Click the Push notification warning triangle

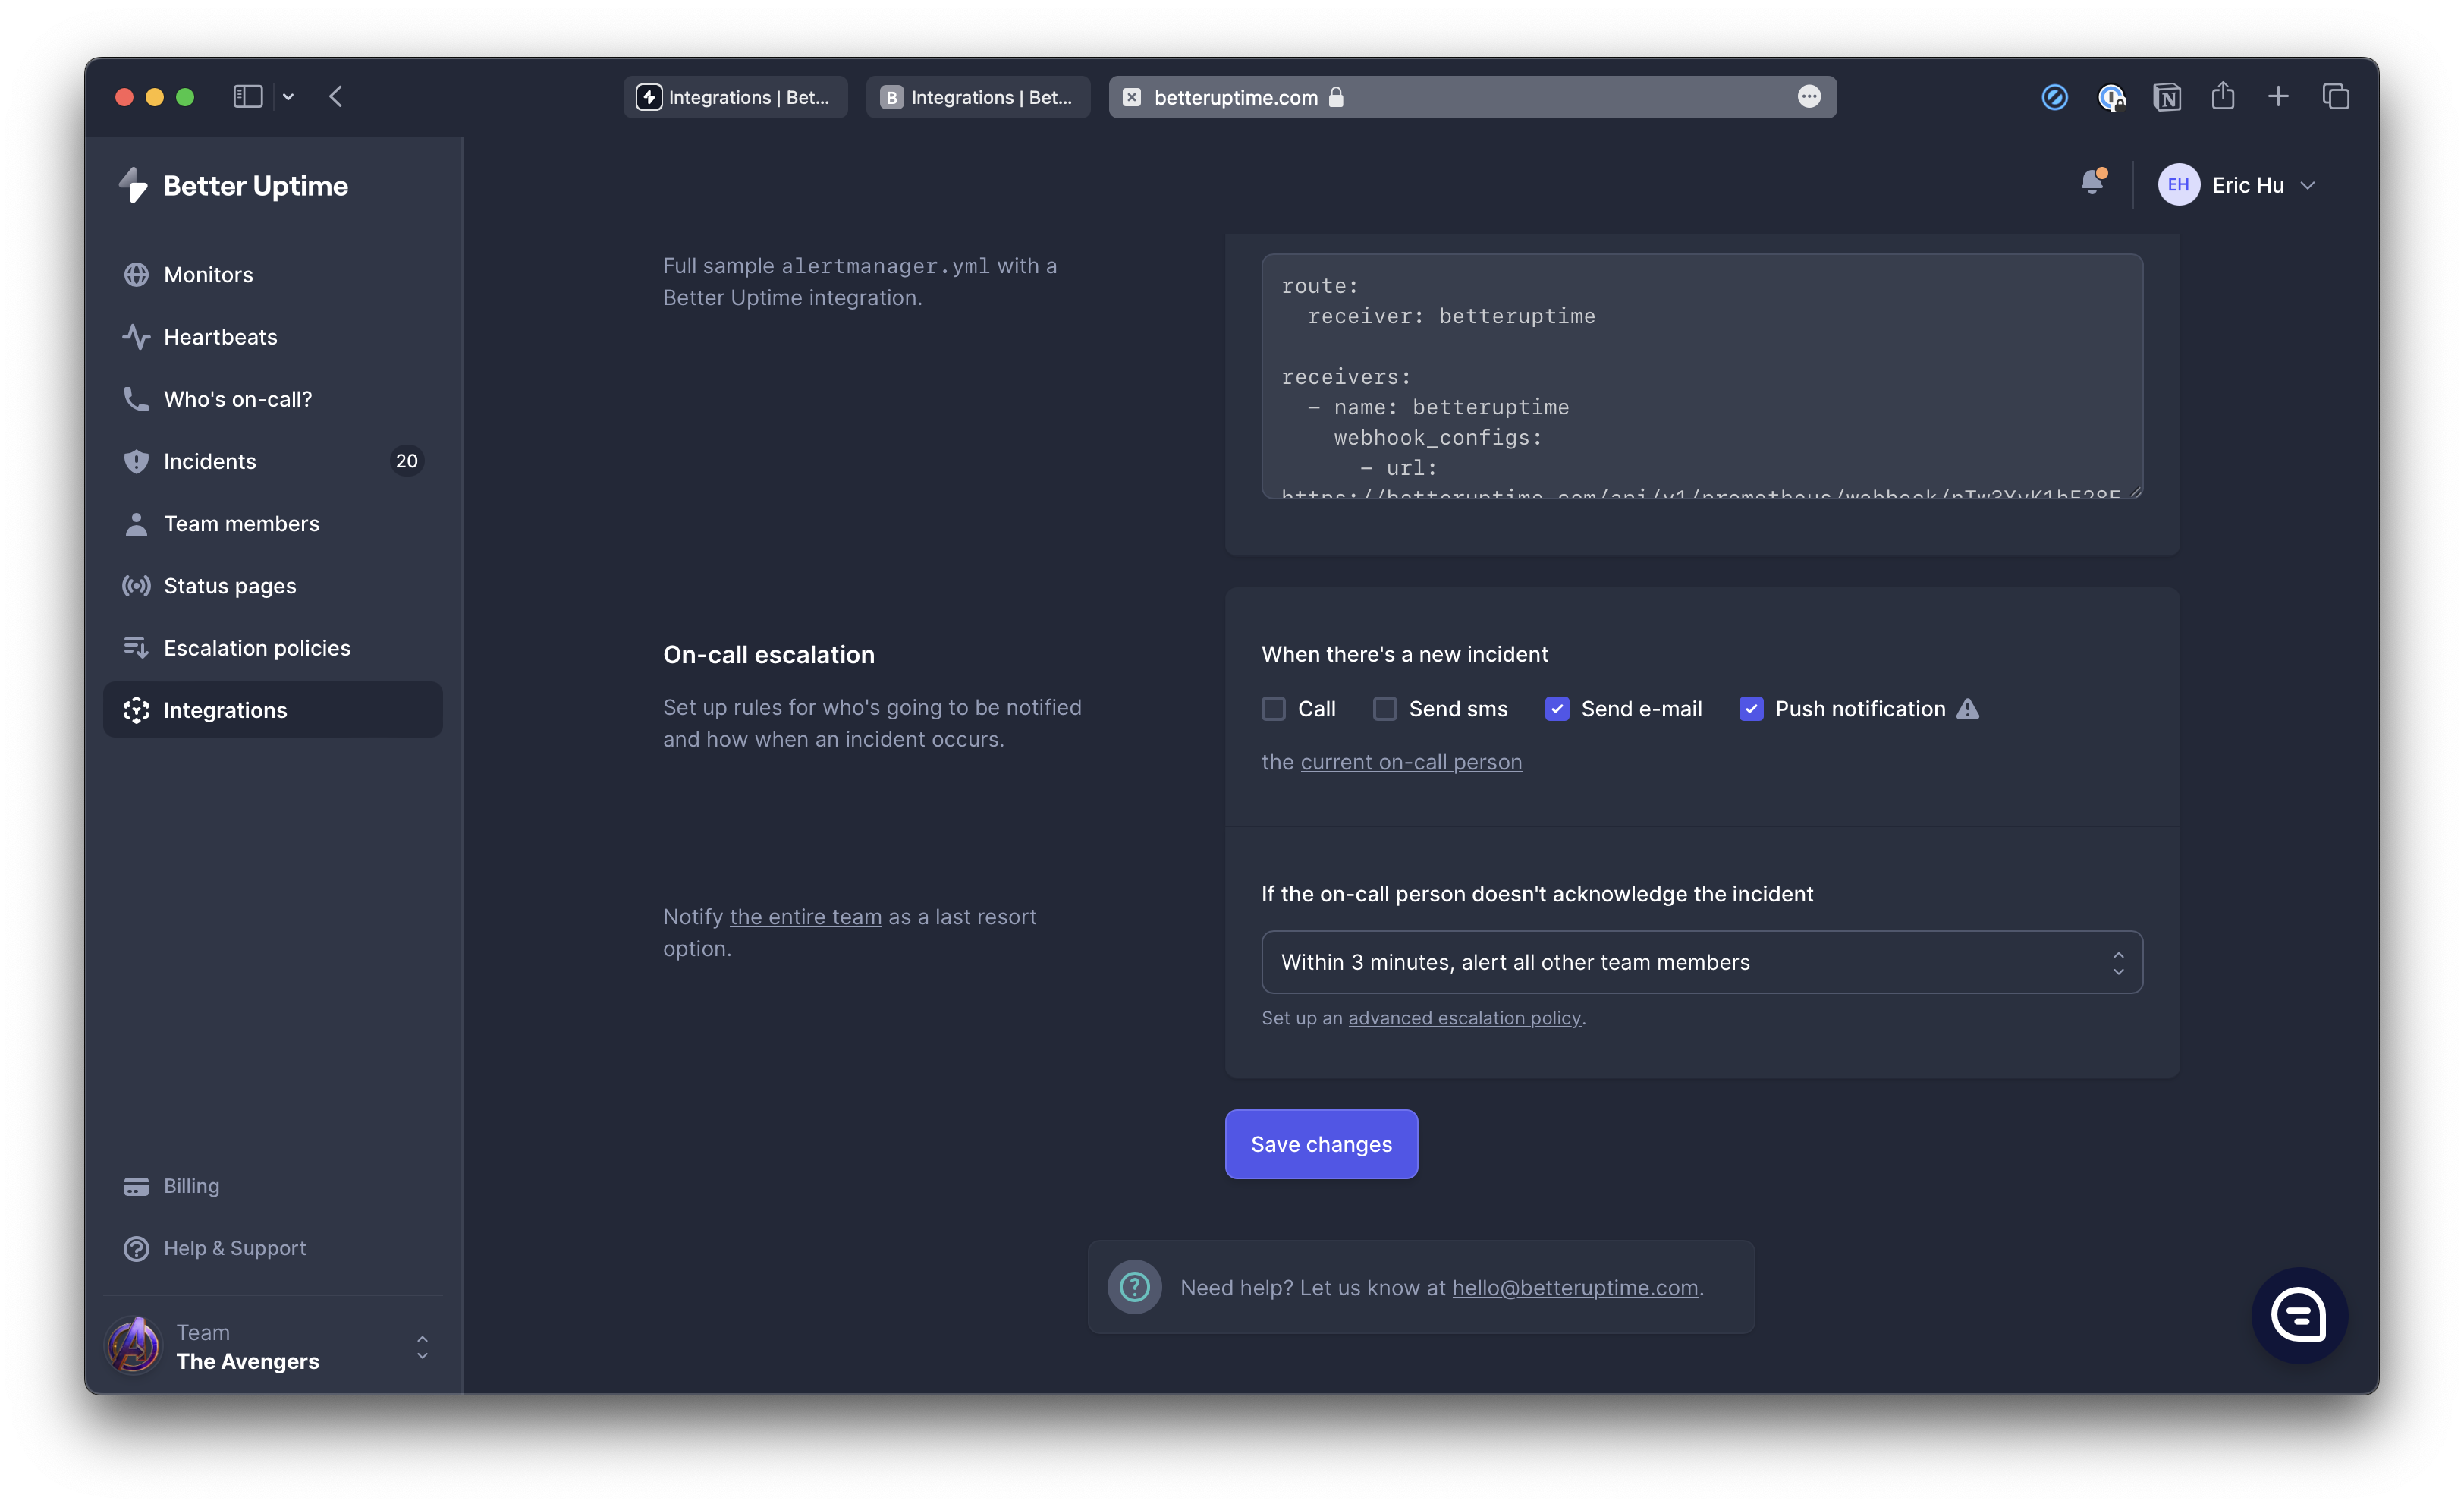(1968, 709)
